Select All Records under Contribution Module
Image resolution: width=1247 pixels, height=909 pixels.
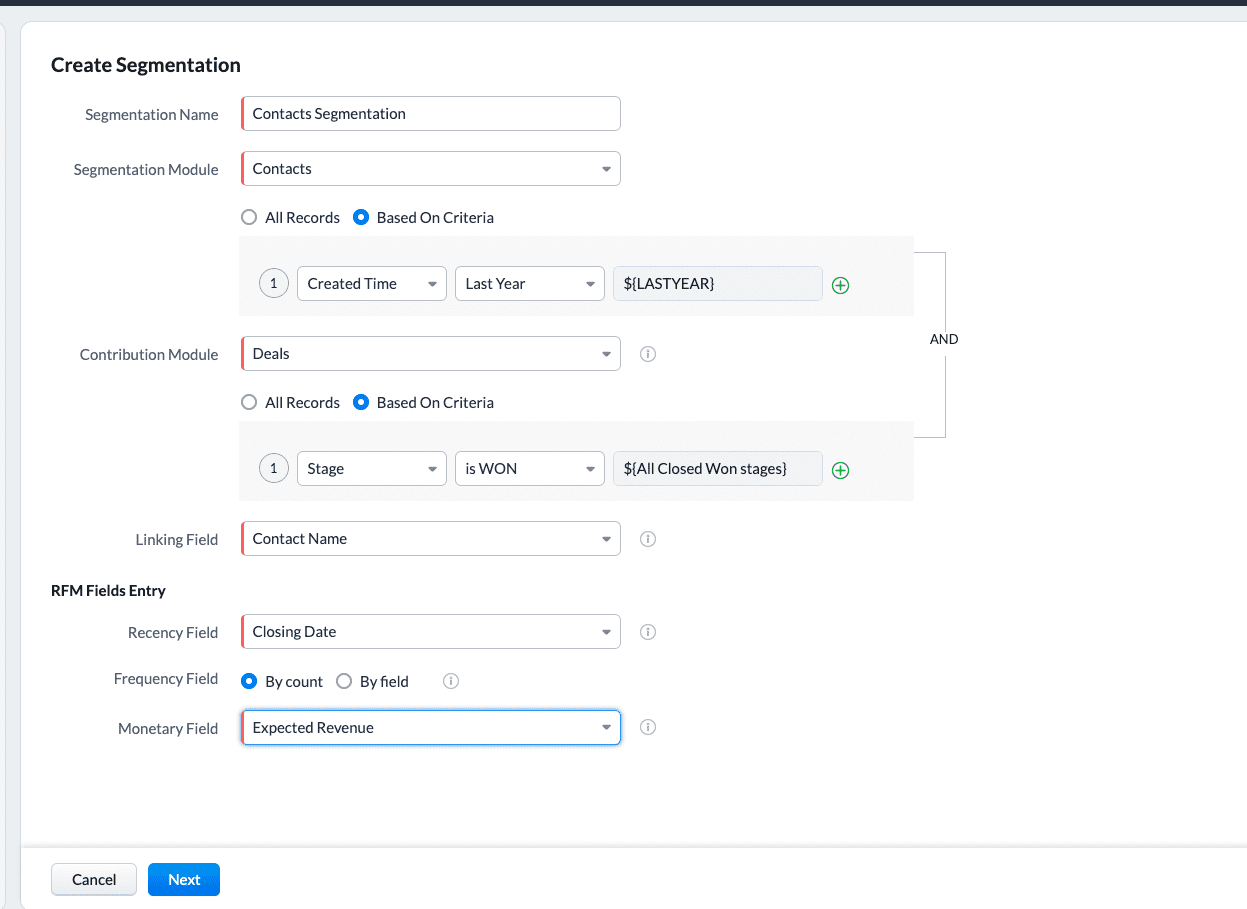[250, 403]
